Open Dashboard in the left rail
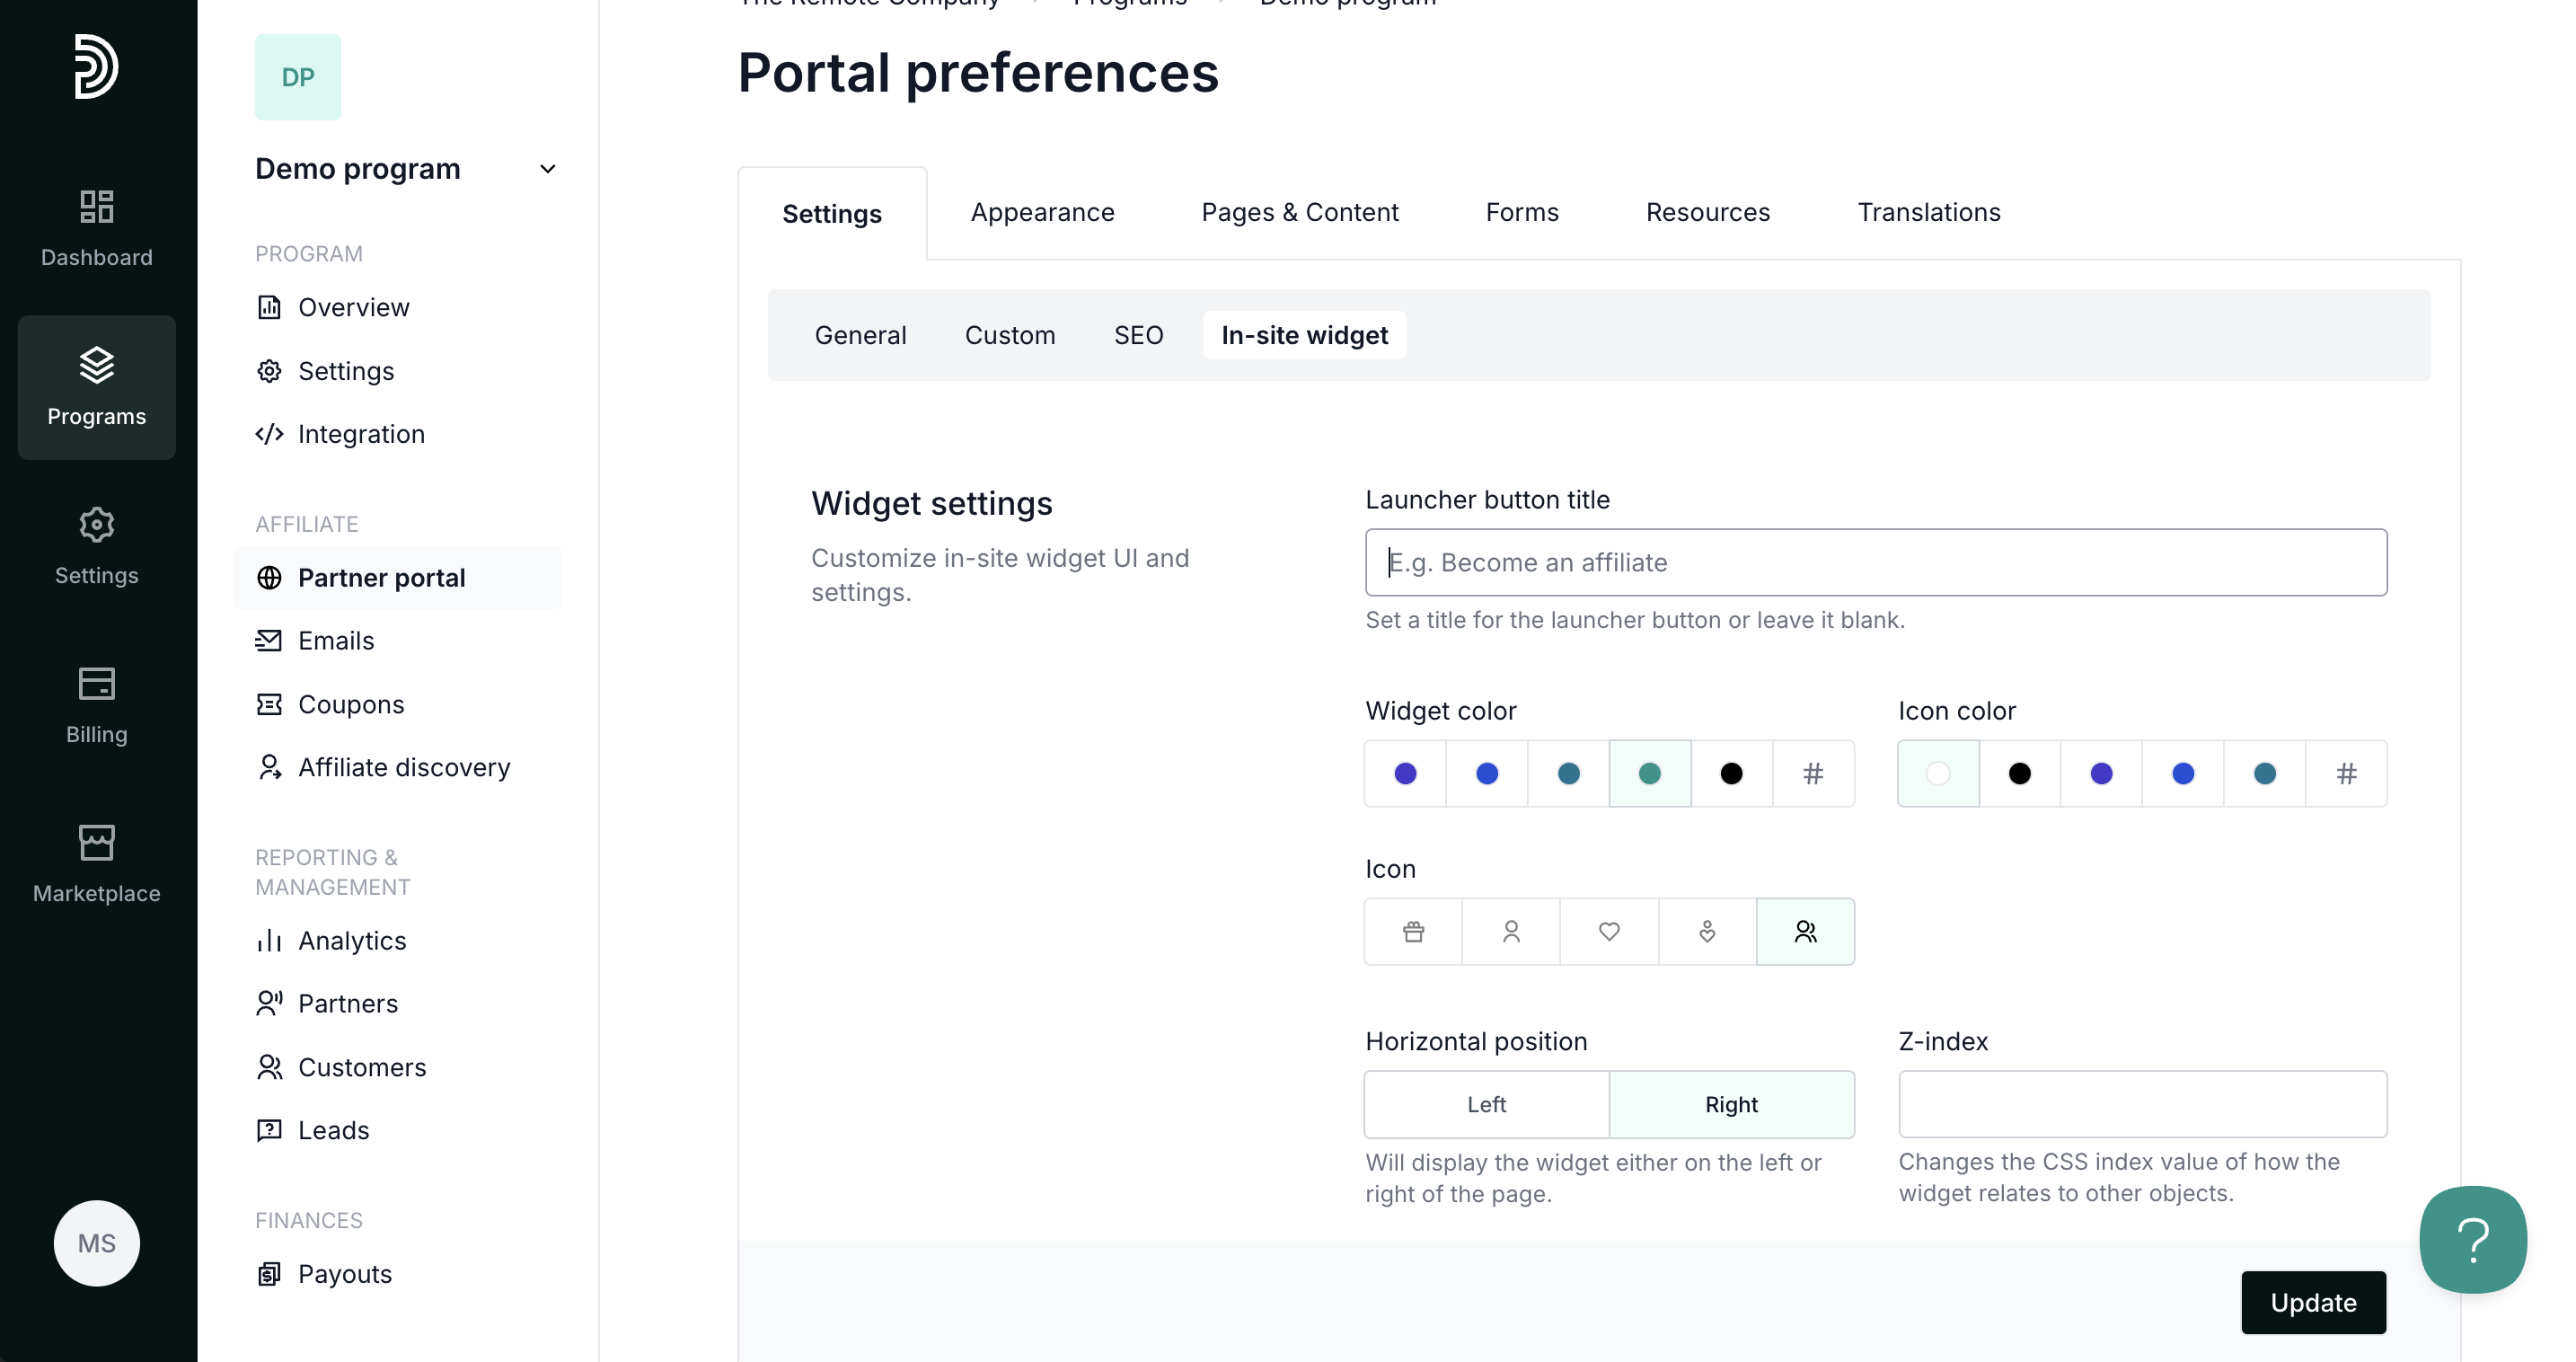 [96, 228]
